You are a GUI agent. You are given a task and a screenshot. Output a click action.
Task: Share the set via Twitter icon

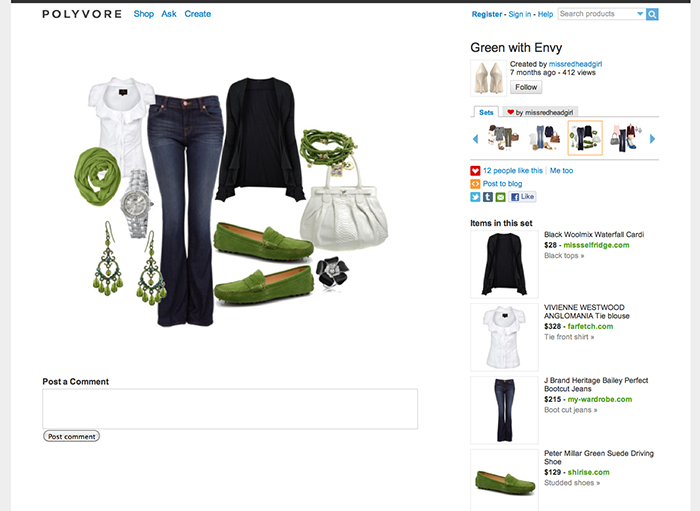point(475,197)
